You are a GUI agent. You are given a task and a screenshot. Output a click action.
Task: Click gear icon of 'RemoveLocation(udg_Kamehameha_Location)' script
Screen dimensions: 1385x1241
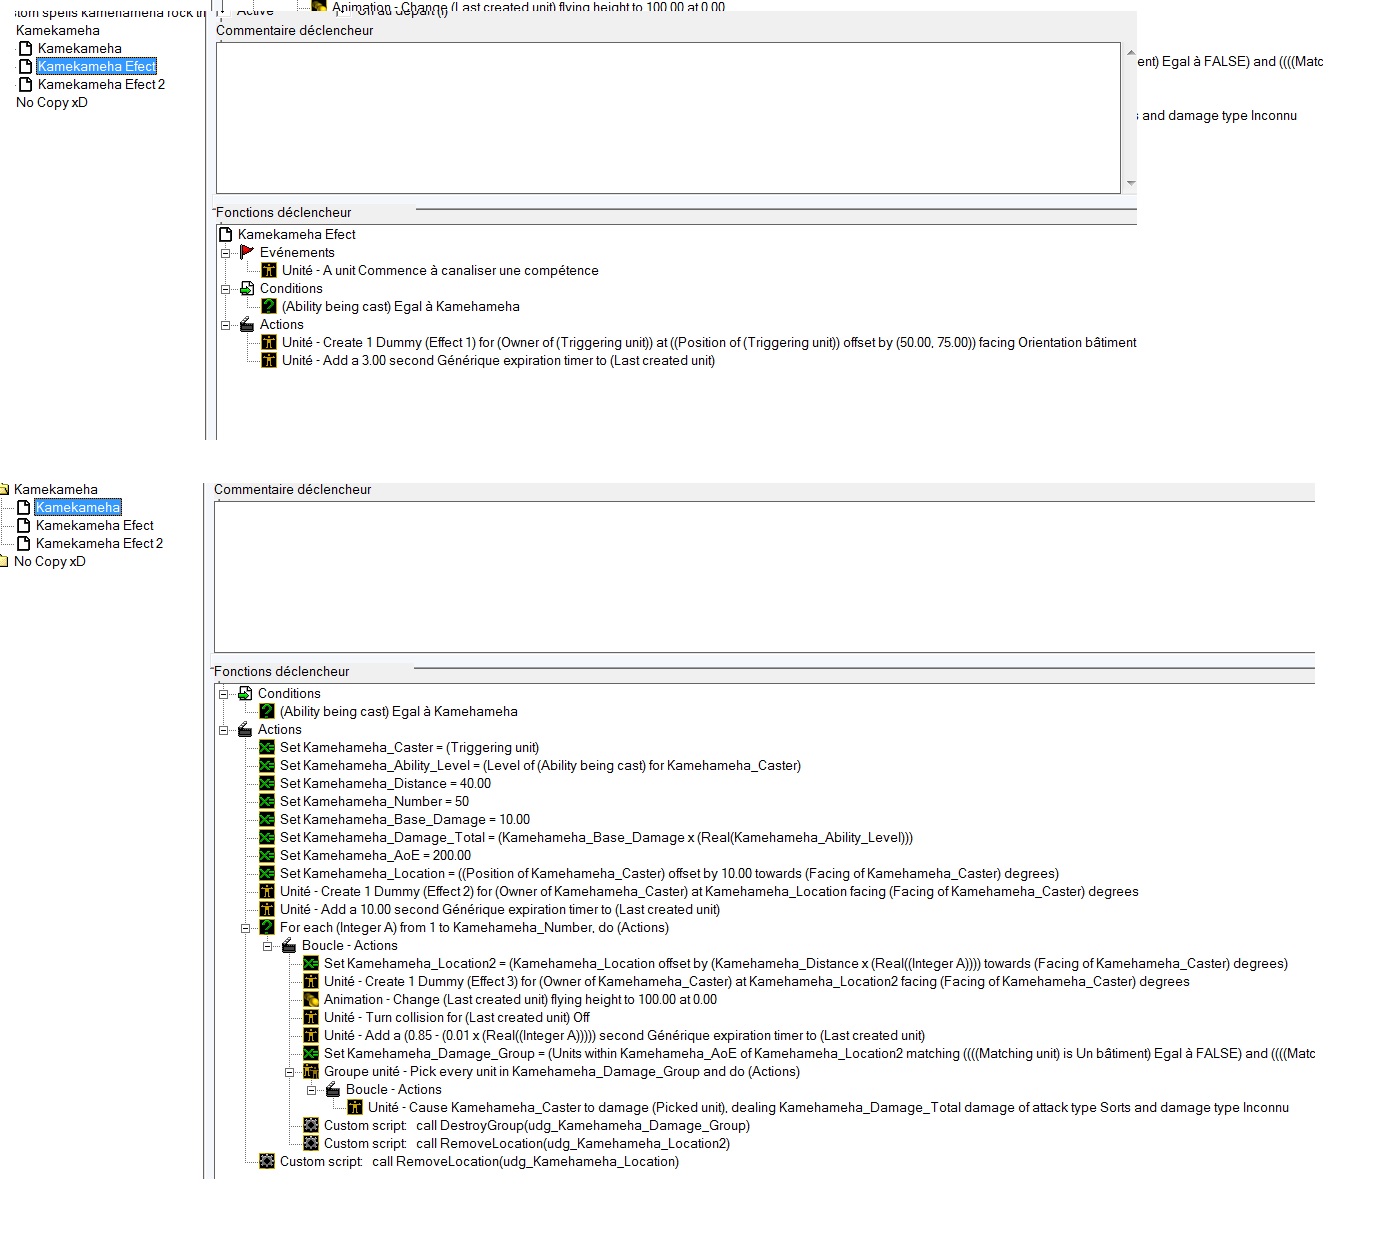coord(267,1161)
